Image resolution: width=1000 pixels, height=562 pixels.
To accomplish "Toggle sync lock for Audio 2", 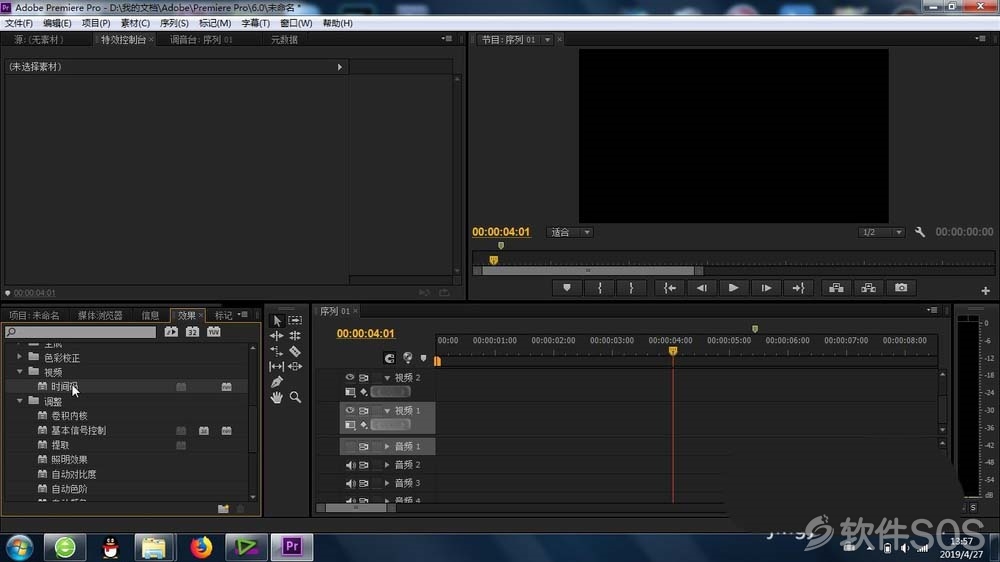I will click(364, 465).
